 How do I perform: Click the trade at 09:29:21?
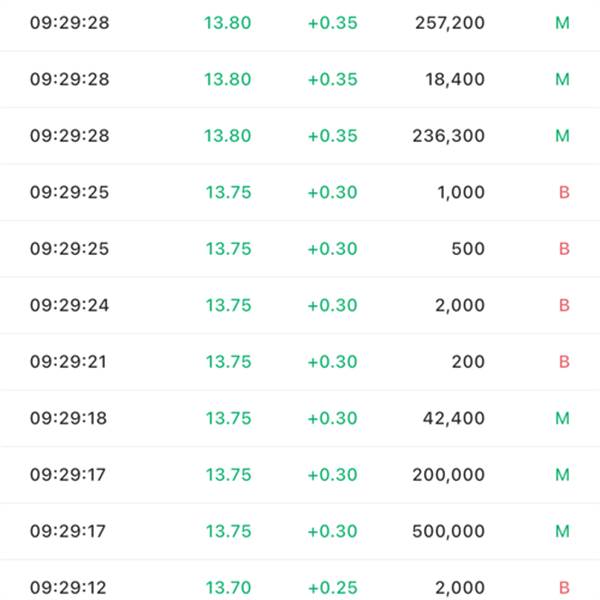pyautogui.click(x=300, y=362)
